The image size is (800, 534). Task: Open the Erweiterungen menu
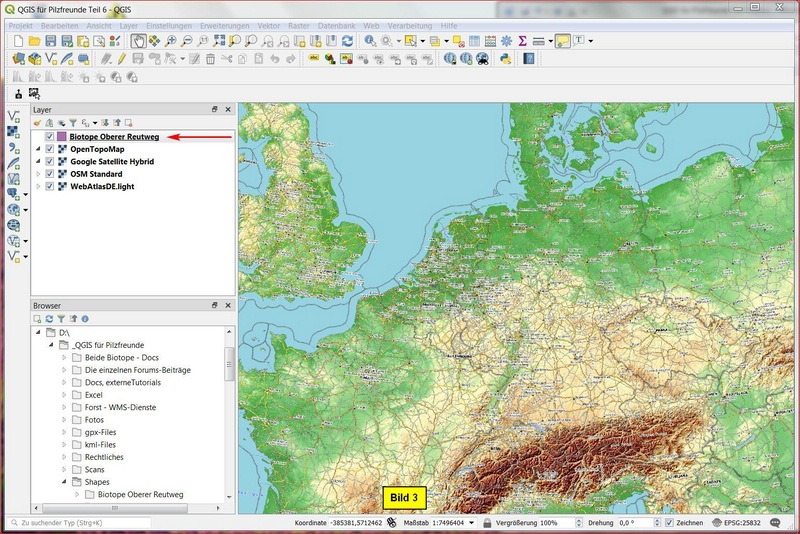tap(226, 24)
